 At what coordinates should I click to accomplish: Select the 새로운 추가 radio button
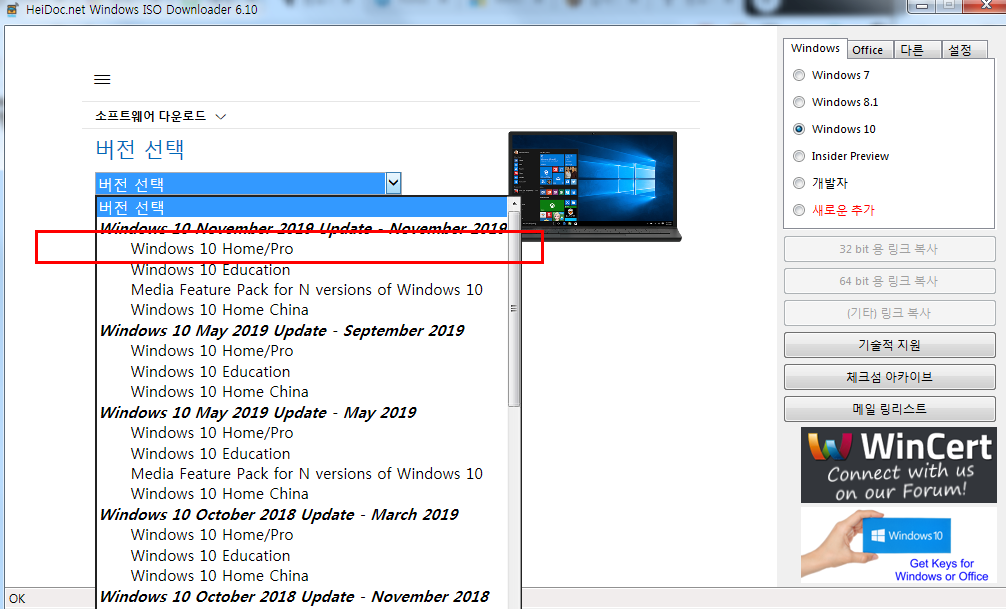click(799, 210)
